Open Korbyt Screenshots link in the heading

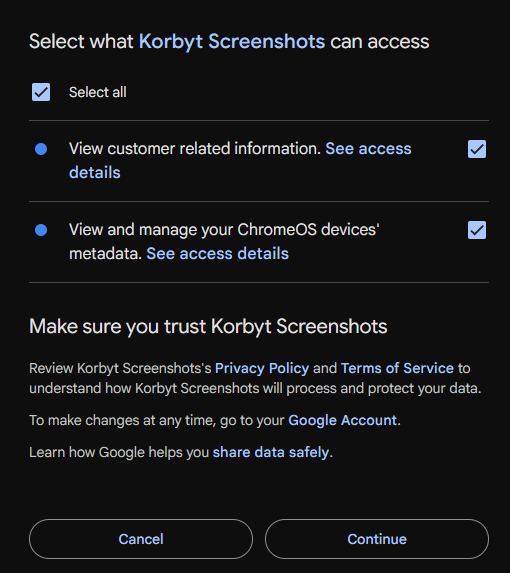coord(232,41)
